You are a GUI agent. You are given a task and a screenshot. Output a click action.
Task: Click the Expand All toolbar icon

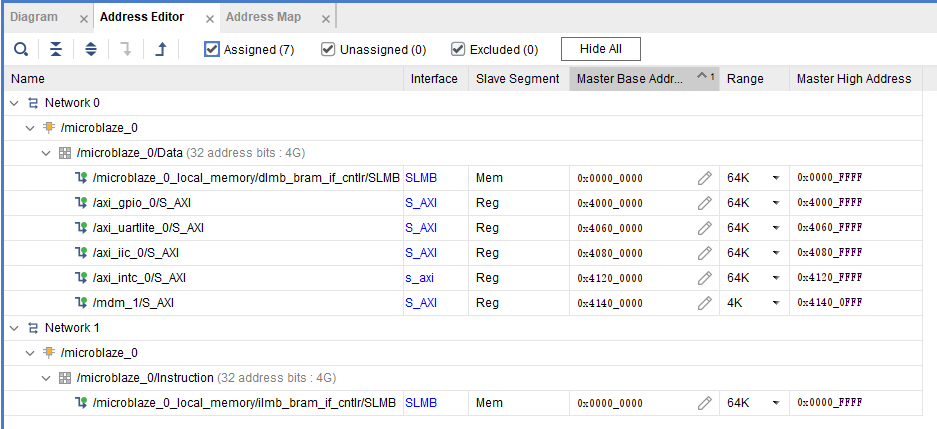tap(90, 49)
